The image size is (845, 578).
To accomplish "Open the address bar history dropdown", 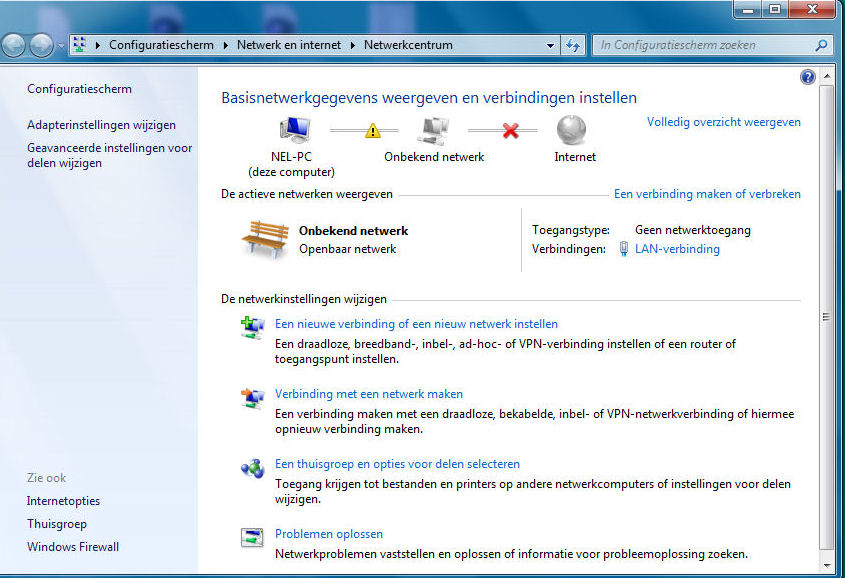I will (x=550, y=46).
